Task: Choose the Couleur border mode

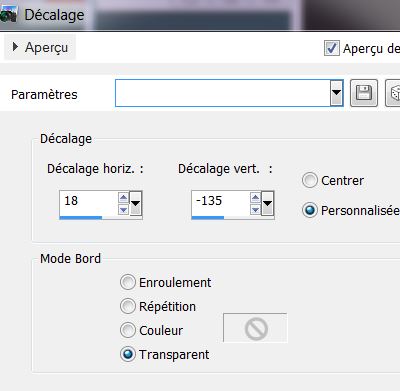Action: click(128, 330)
